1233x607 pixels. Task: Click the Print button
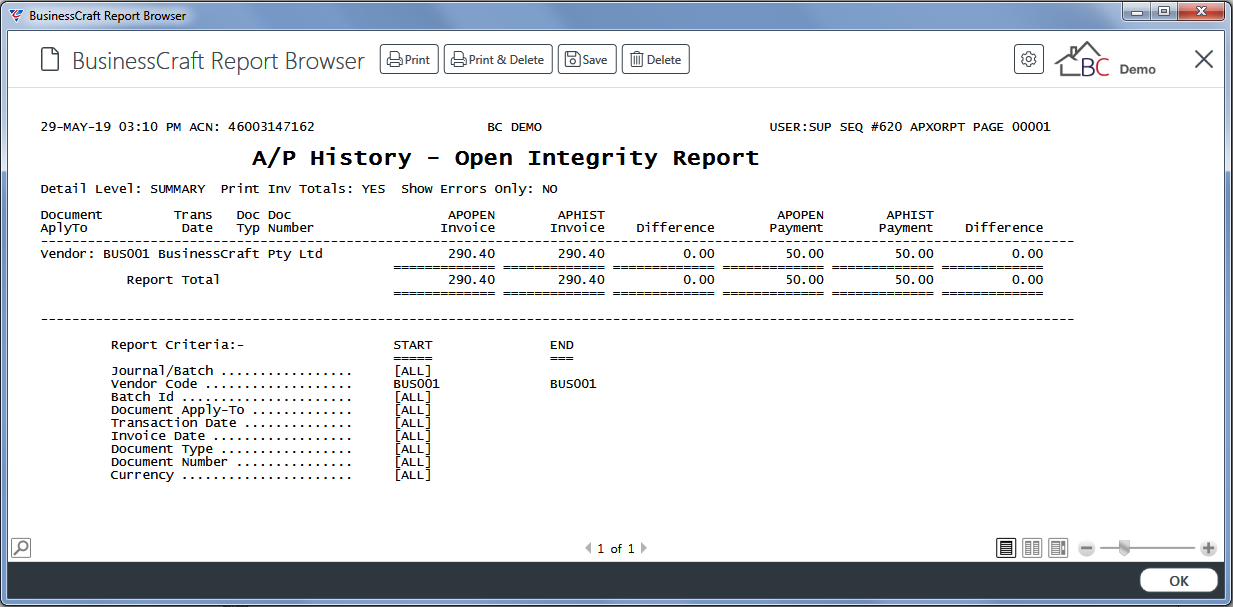pos(409,60)
